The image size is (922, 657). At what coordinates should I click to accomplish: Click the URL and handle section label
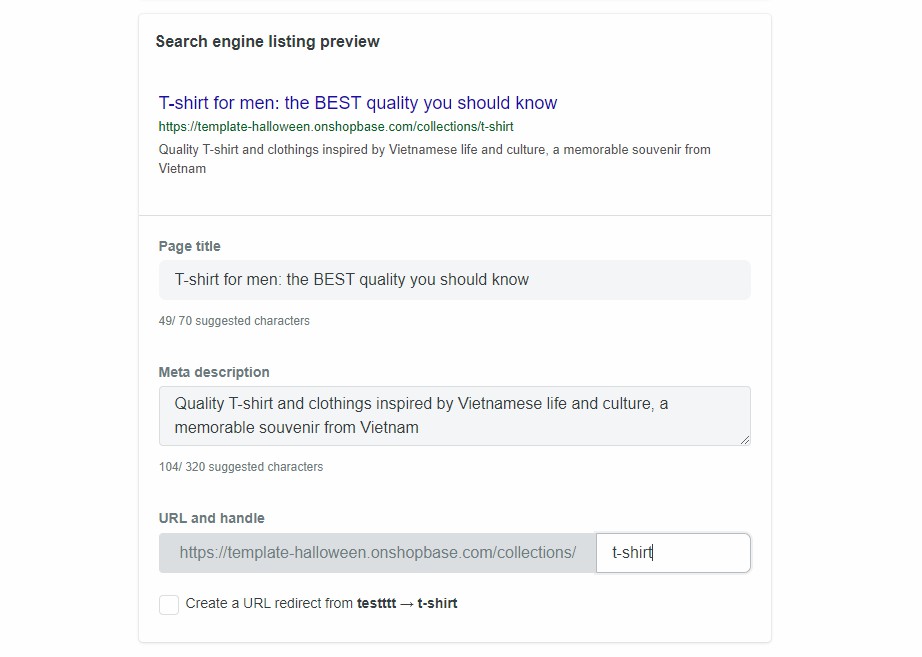[x=210, y=518]
